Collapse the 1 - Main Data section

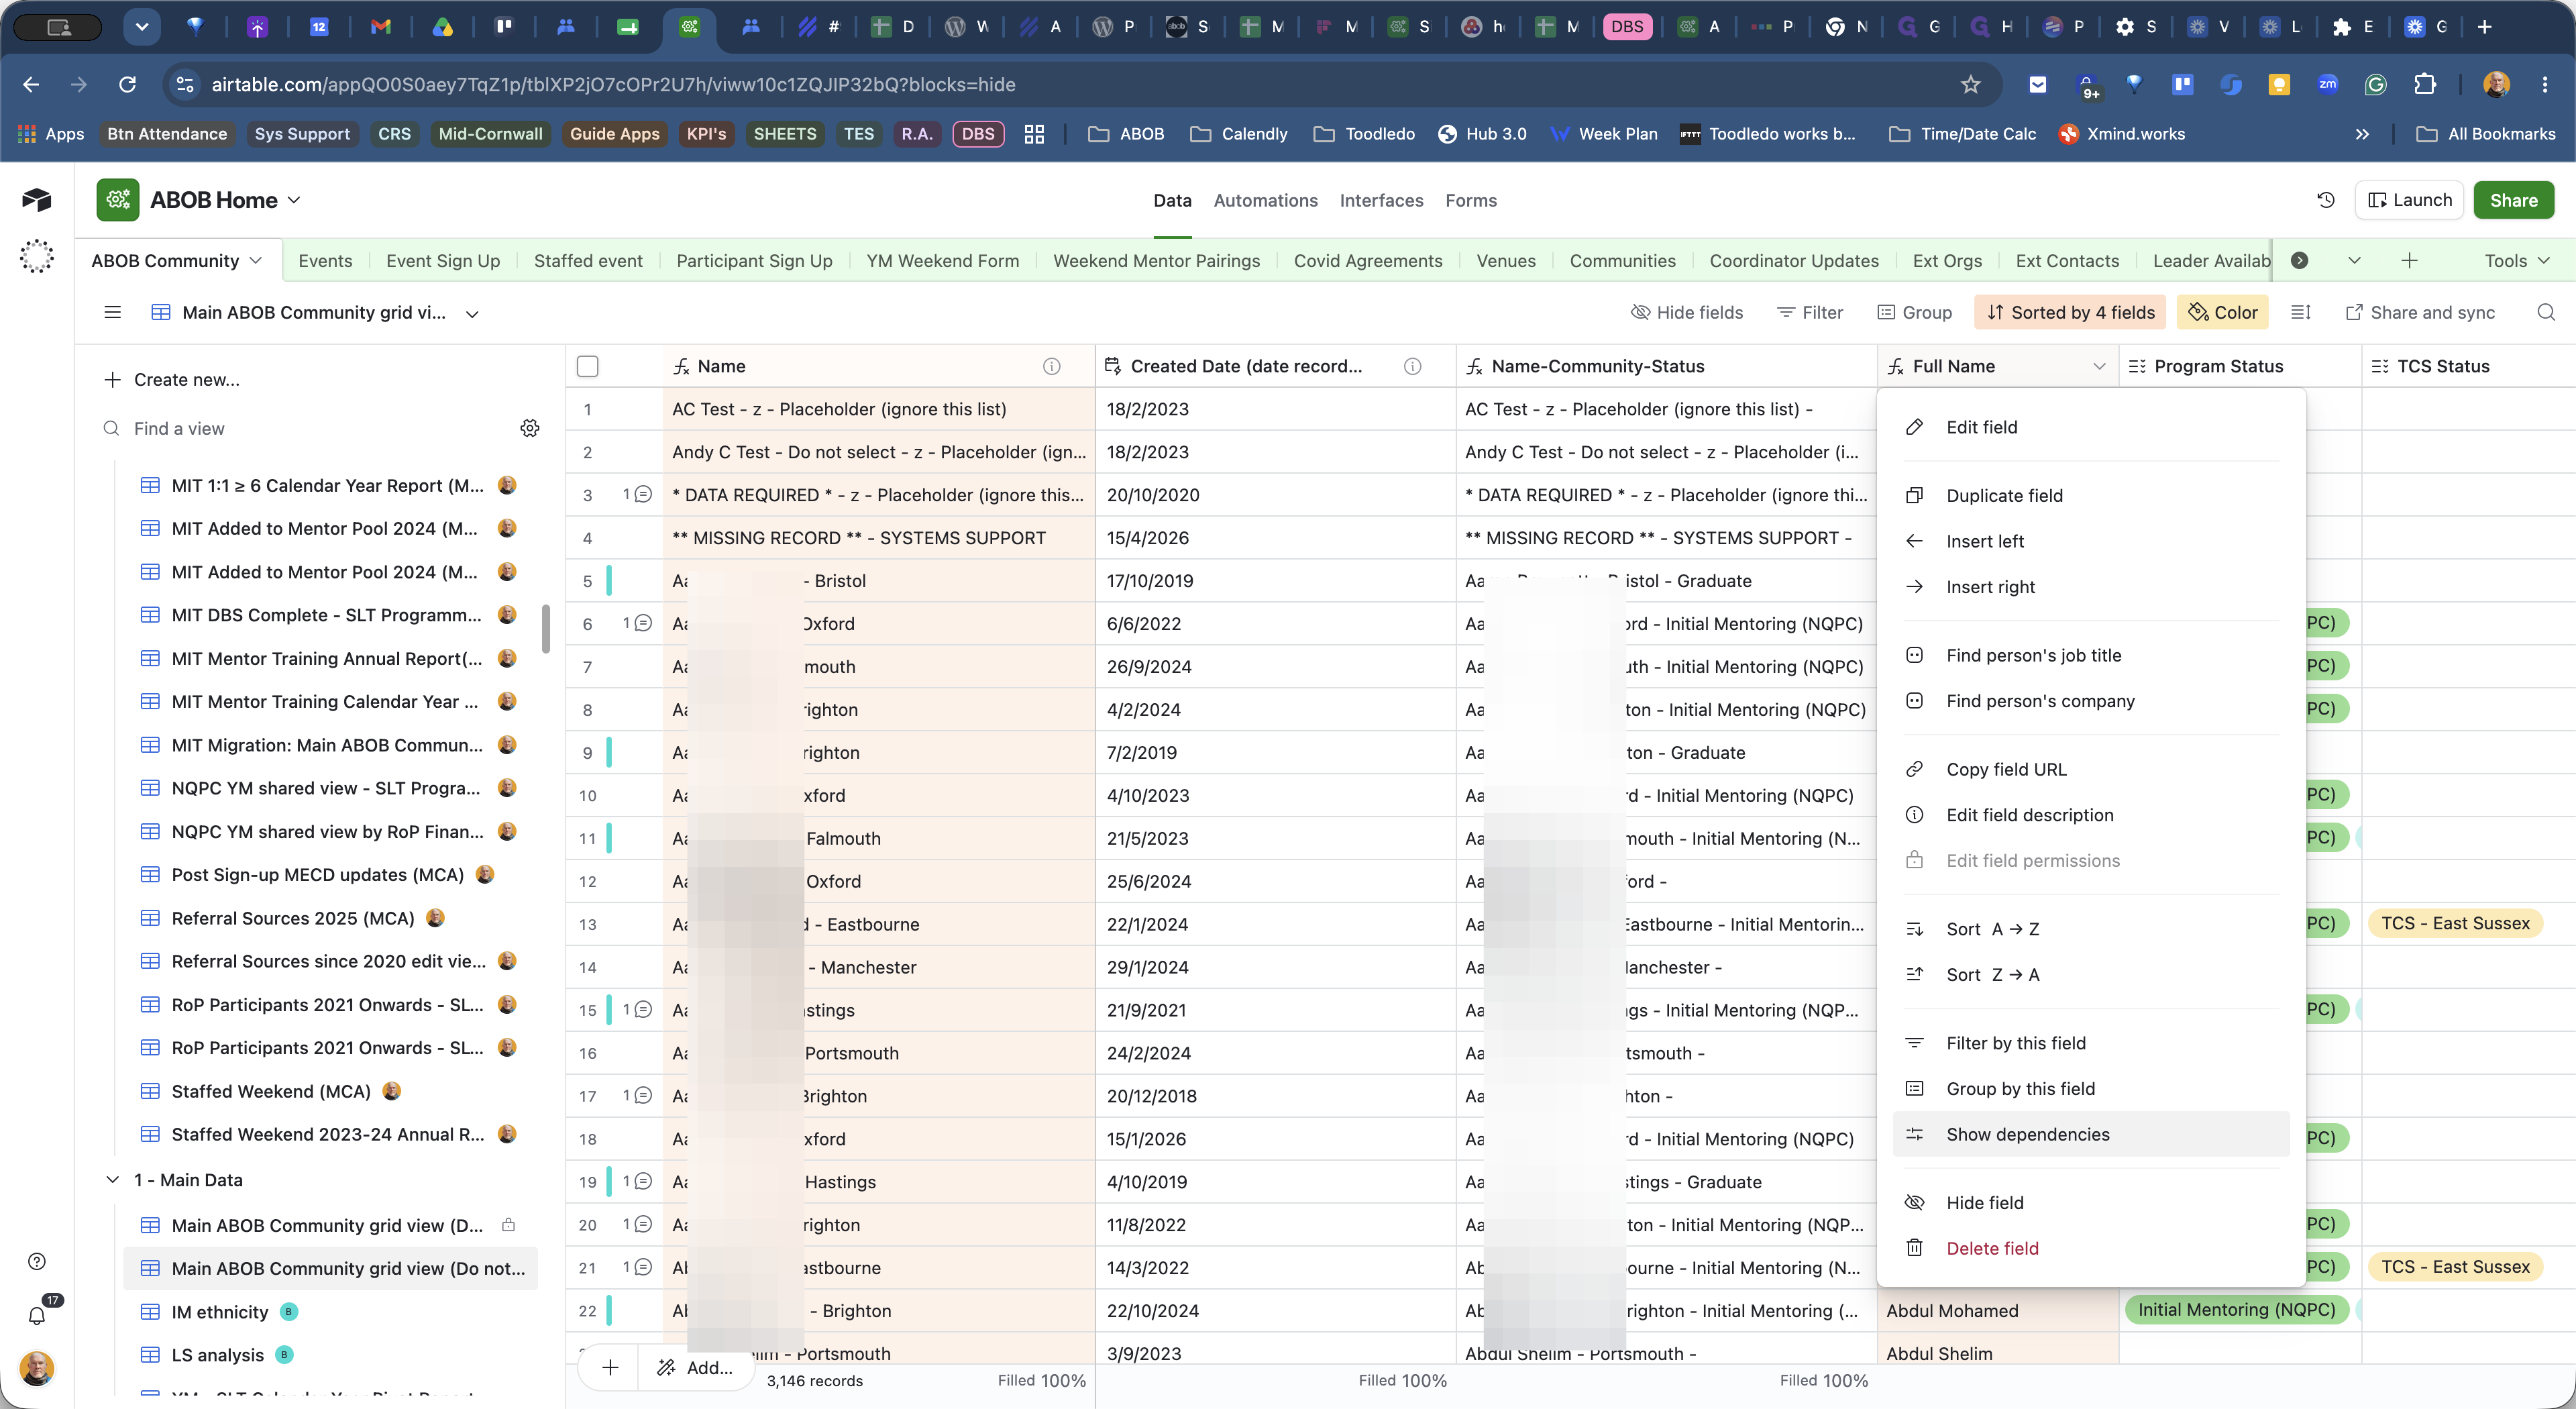coord(112,1180)
